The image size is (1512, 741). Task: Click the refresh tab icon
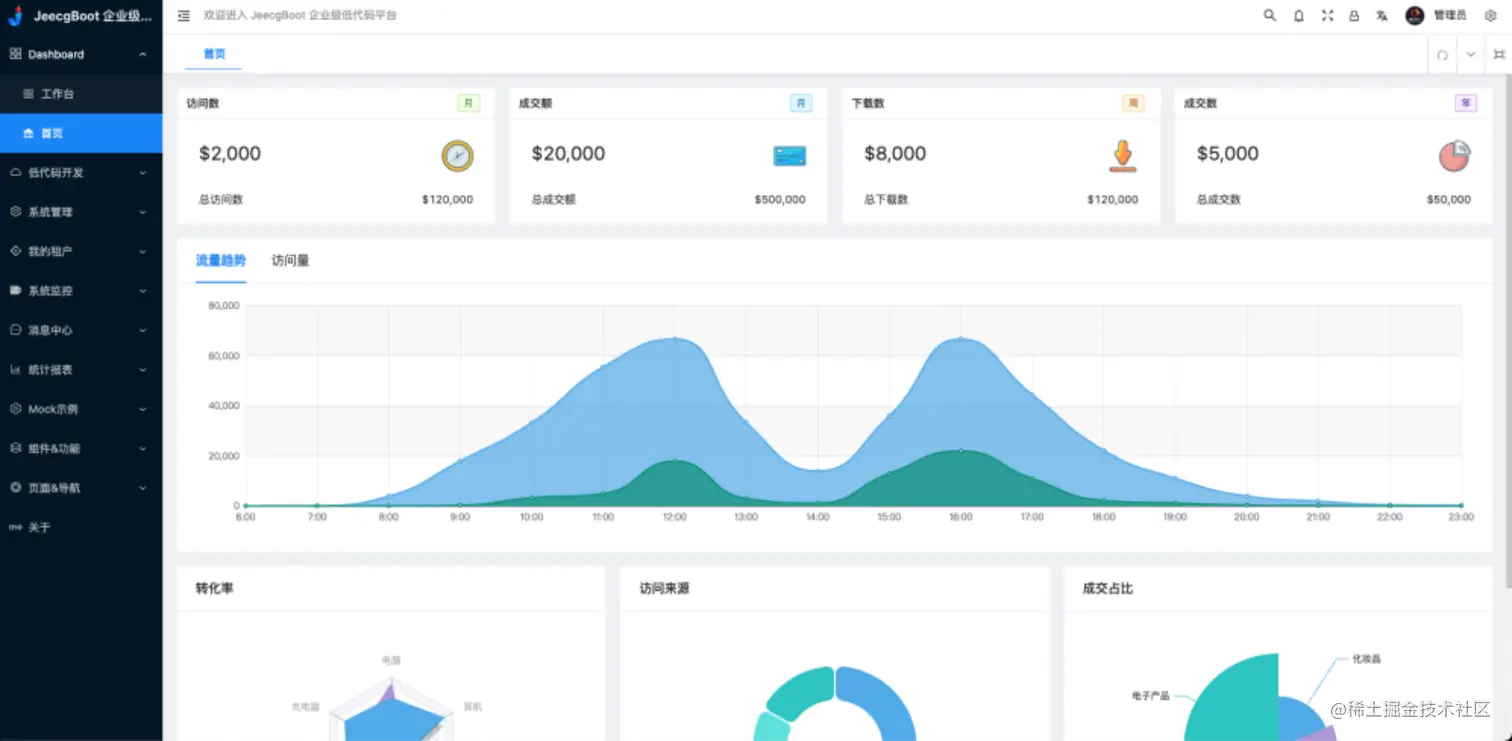(1442, 55)
